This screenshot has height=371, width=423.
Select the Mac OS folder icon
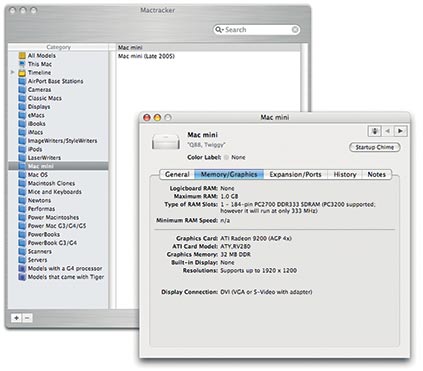click(x=22, y=175)
